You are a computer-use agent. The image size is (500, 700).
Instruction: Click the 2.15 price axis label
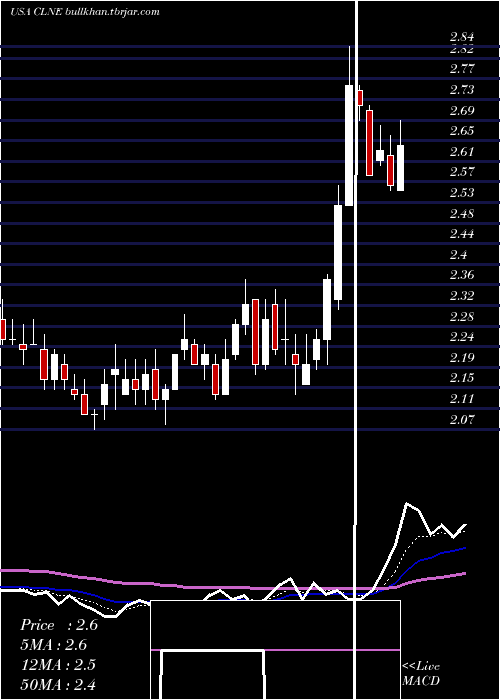(x=462, y=378)
